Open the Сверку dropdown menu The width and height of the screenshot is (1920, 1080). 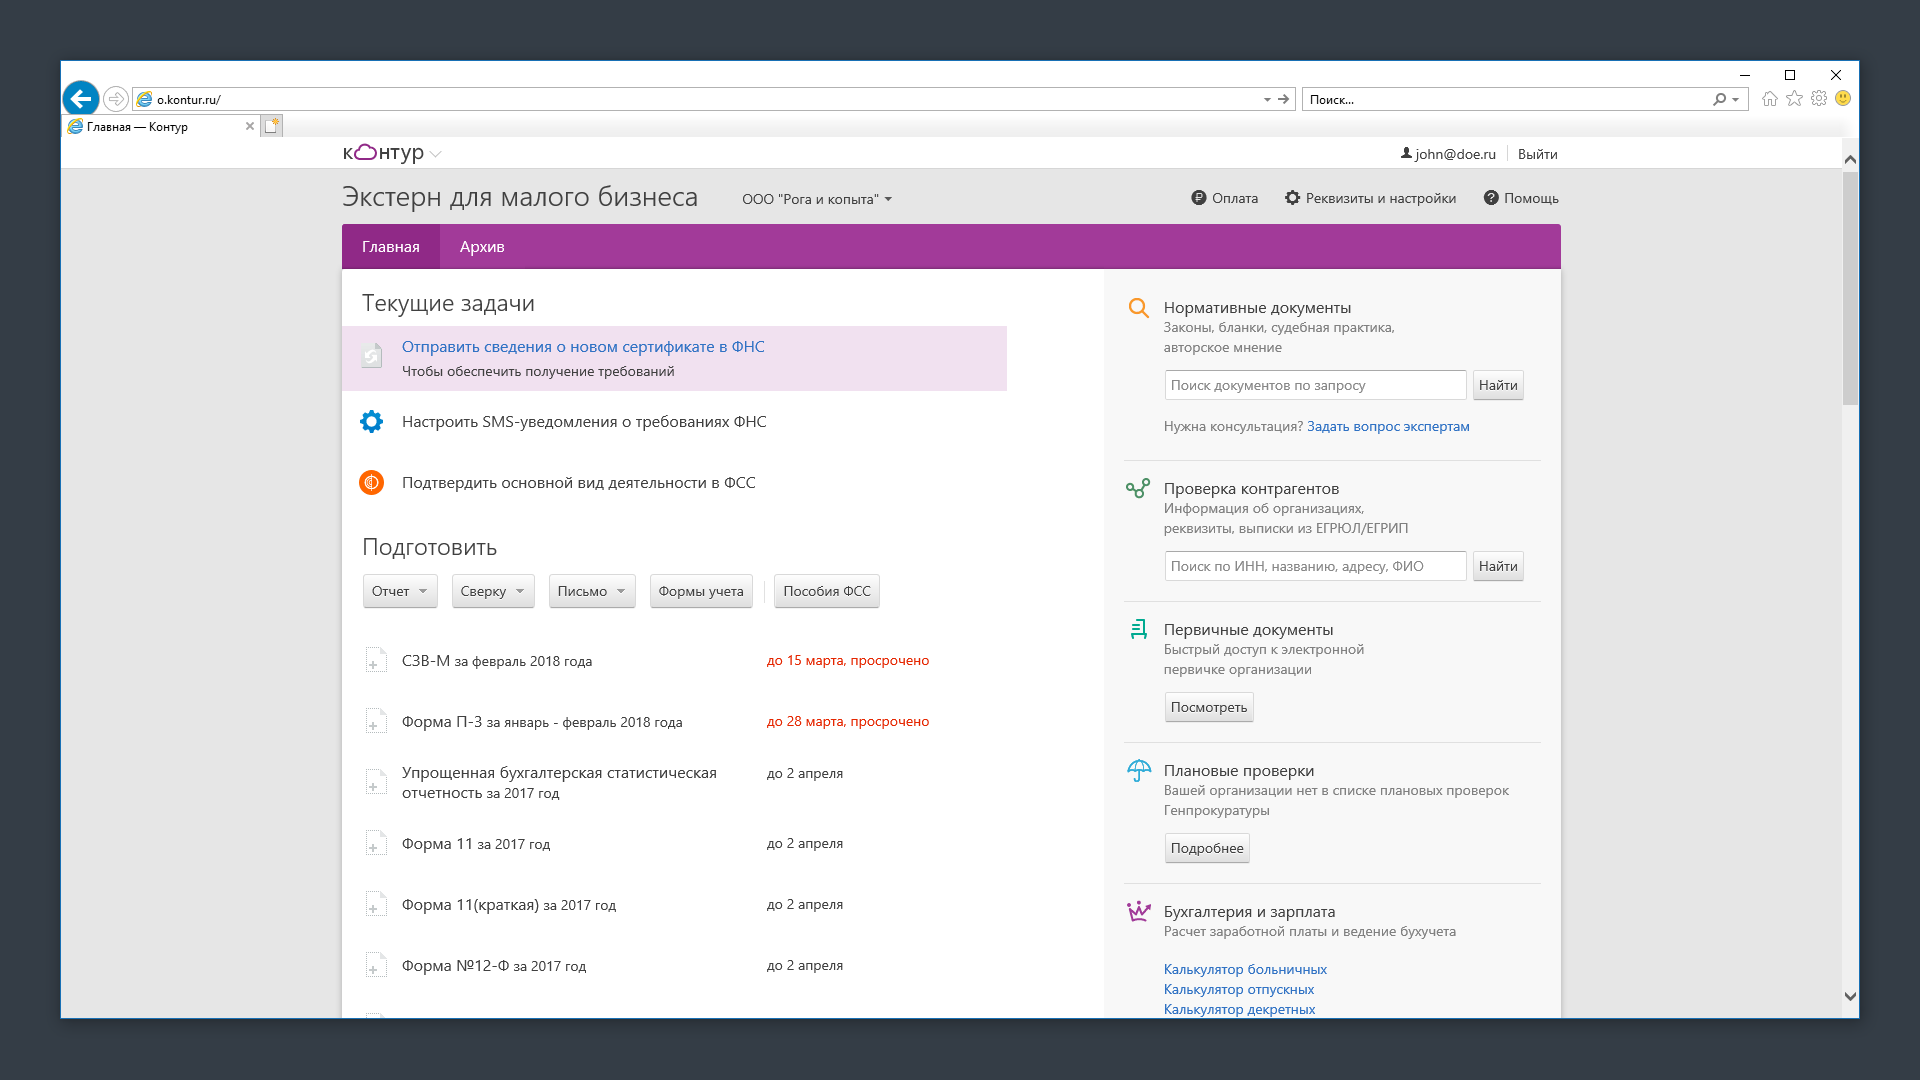tap(492, 591)
